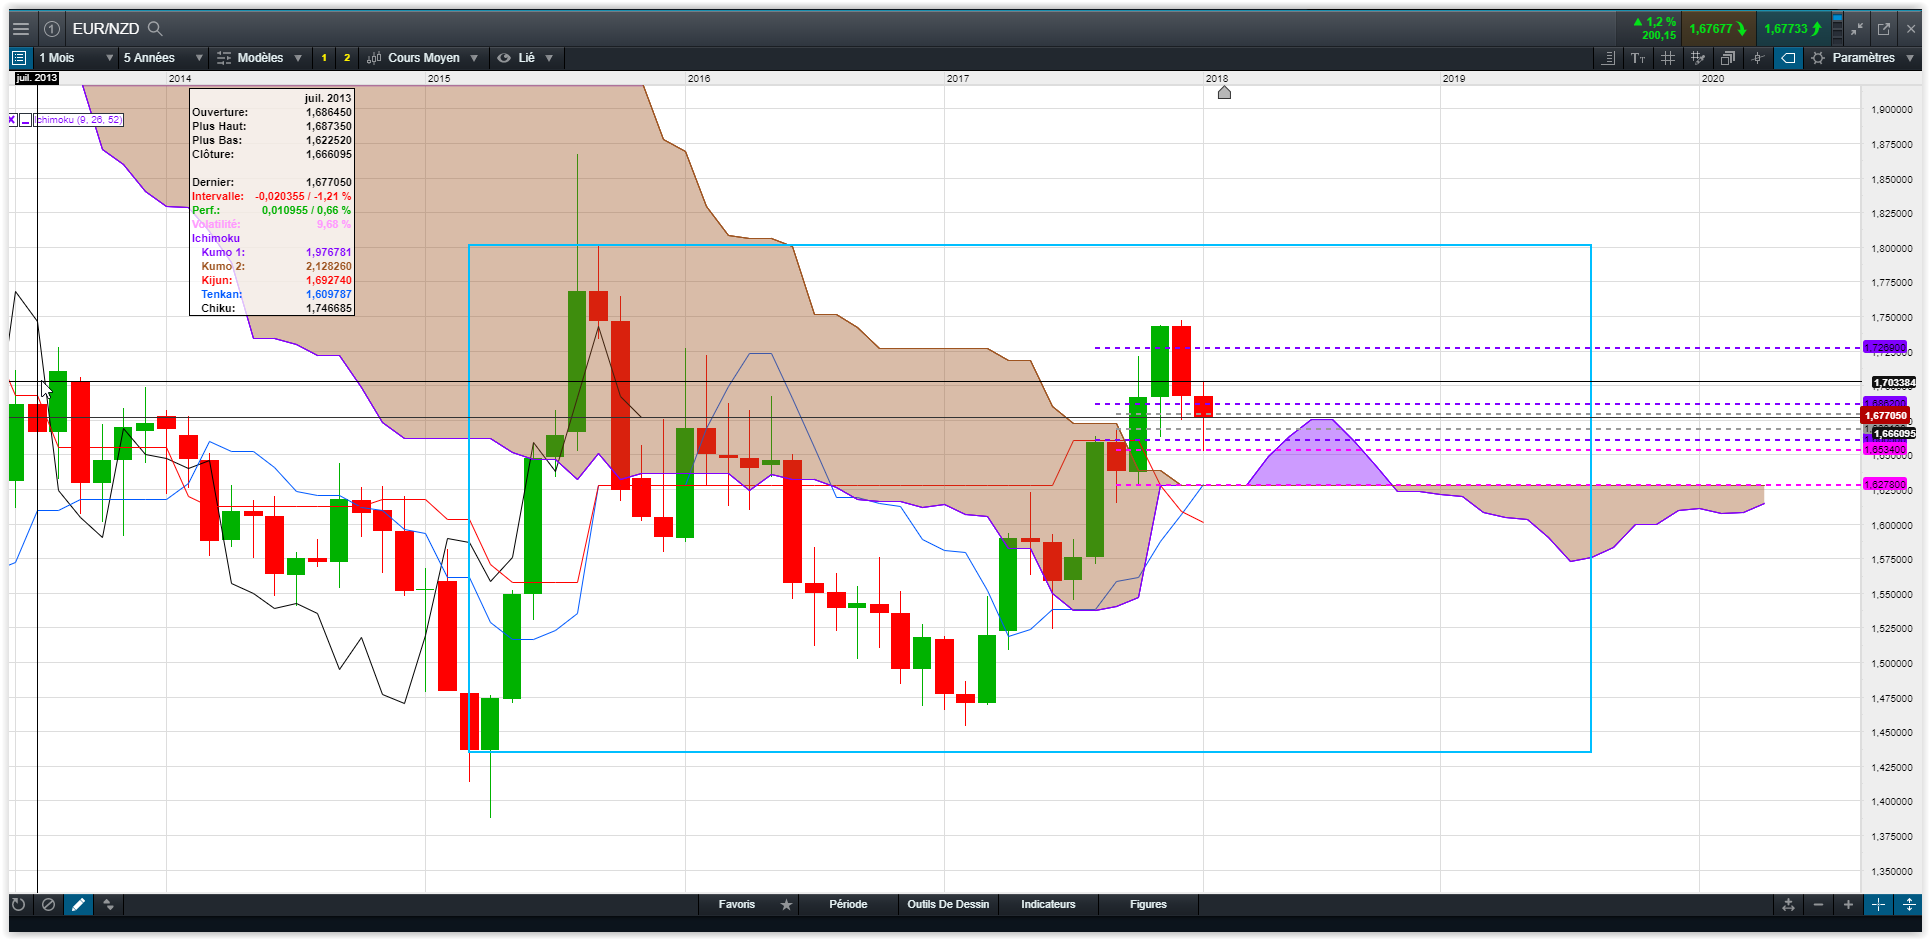Search for a symbol with the magnifier icon
Image resolution: width=1930 pixels, height=940 pixels.
coord(155,29)
